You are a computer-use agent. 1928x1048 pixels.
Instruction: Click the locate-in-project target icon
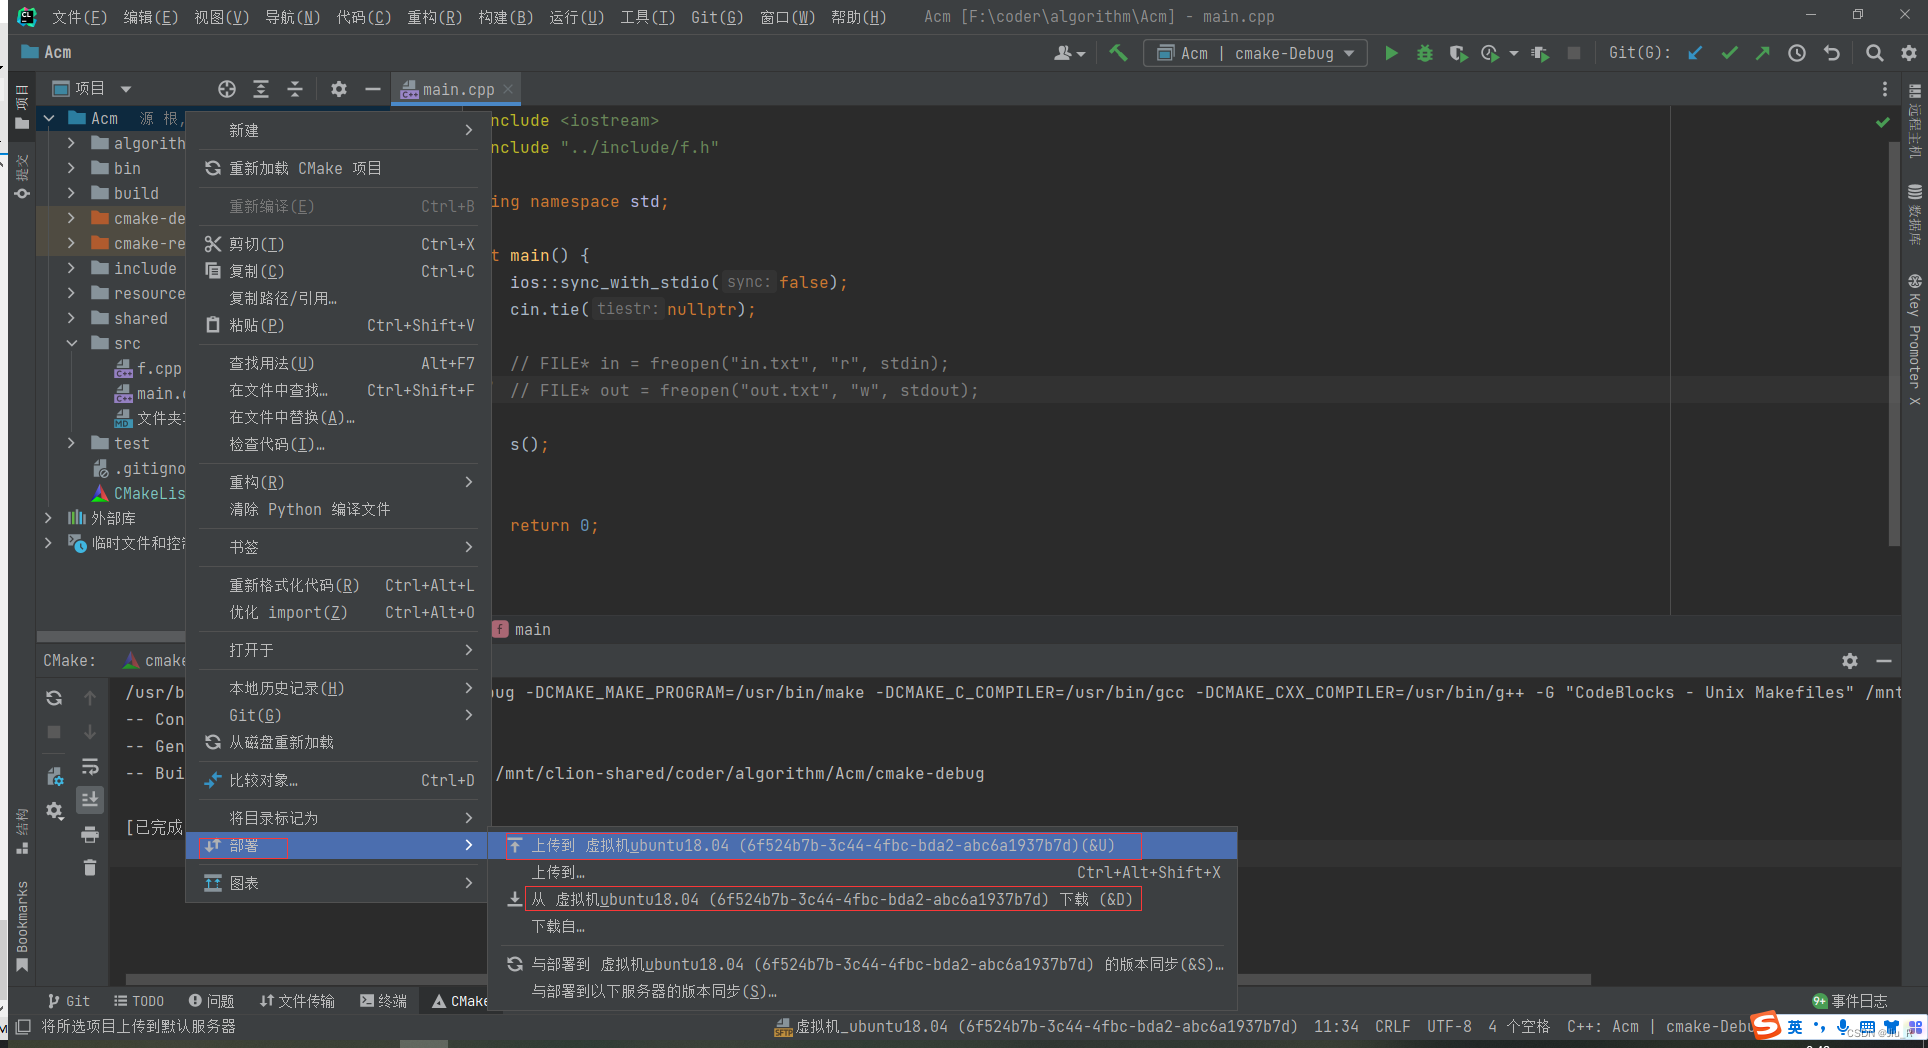pos(227,89)
